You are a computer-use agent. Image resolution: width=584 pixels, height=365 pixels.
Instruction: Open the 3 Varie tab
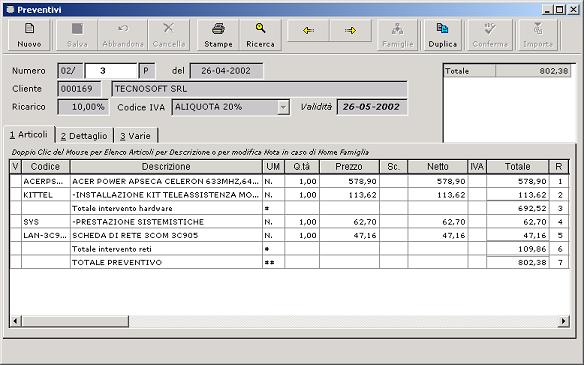[136, 136]
